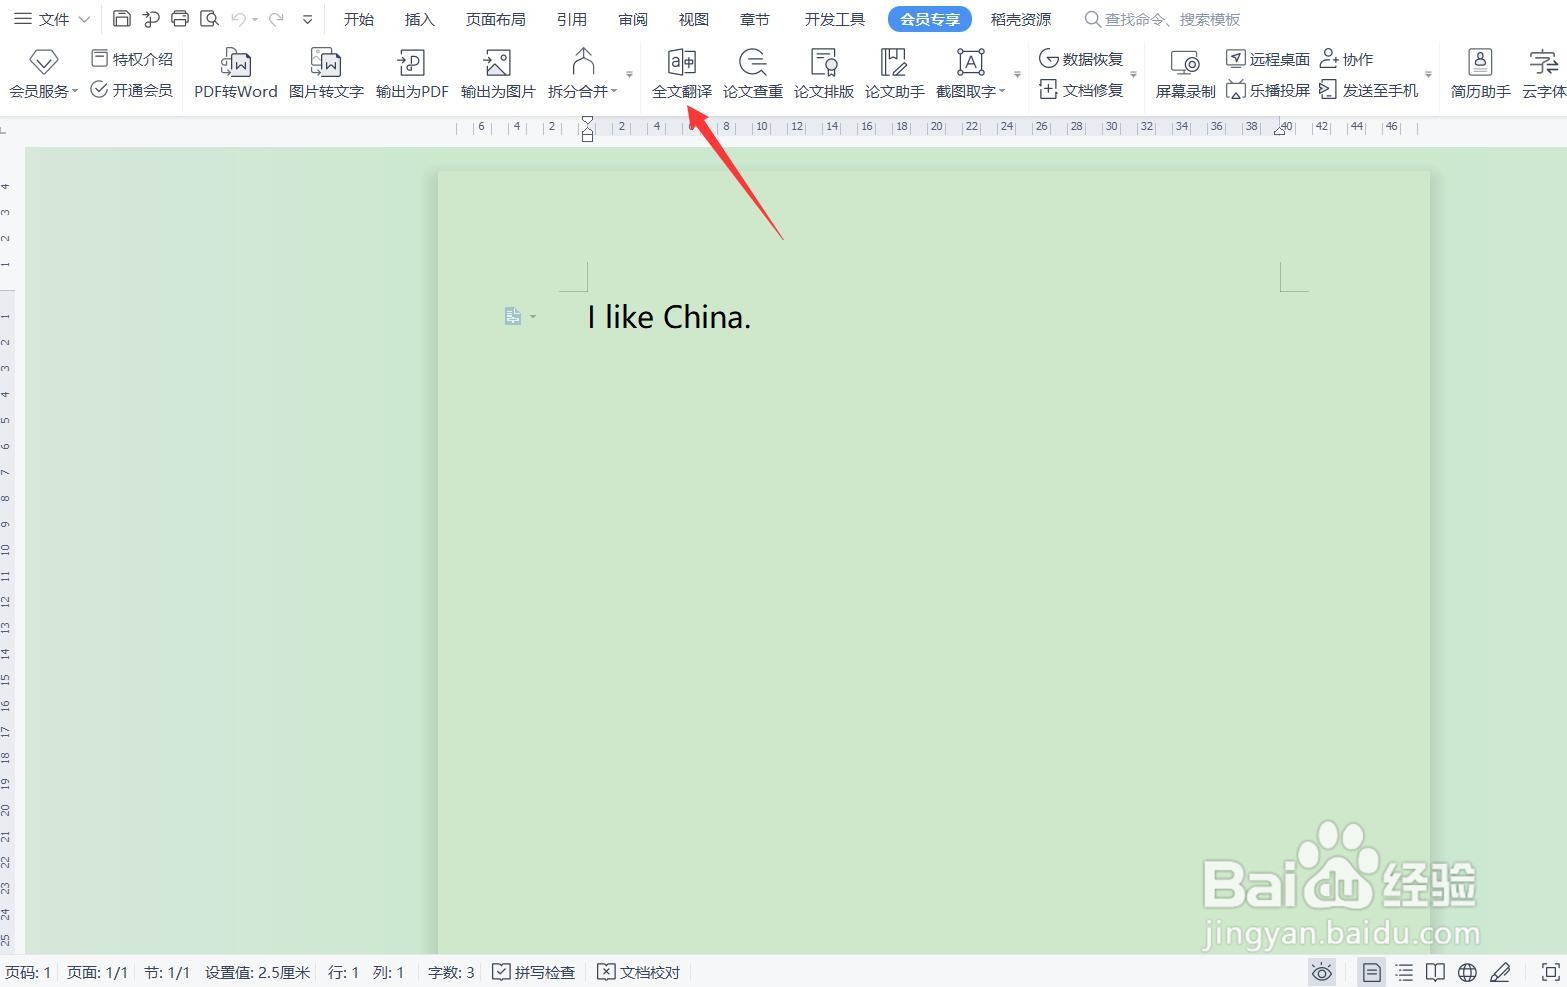Switch to web layout view icon

coord(1468,972)
